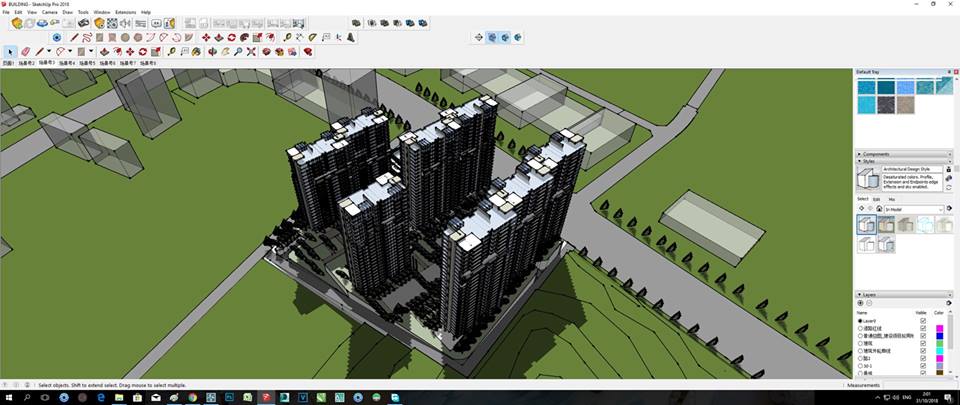Image resolution: width=960 pixels, height=405 pixels.
Task: Open the Extensions menu
Action: tap(125, 12)
